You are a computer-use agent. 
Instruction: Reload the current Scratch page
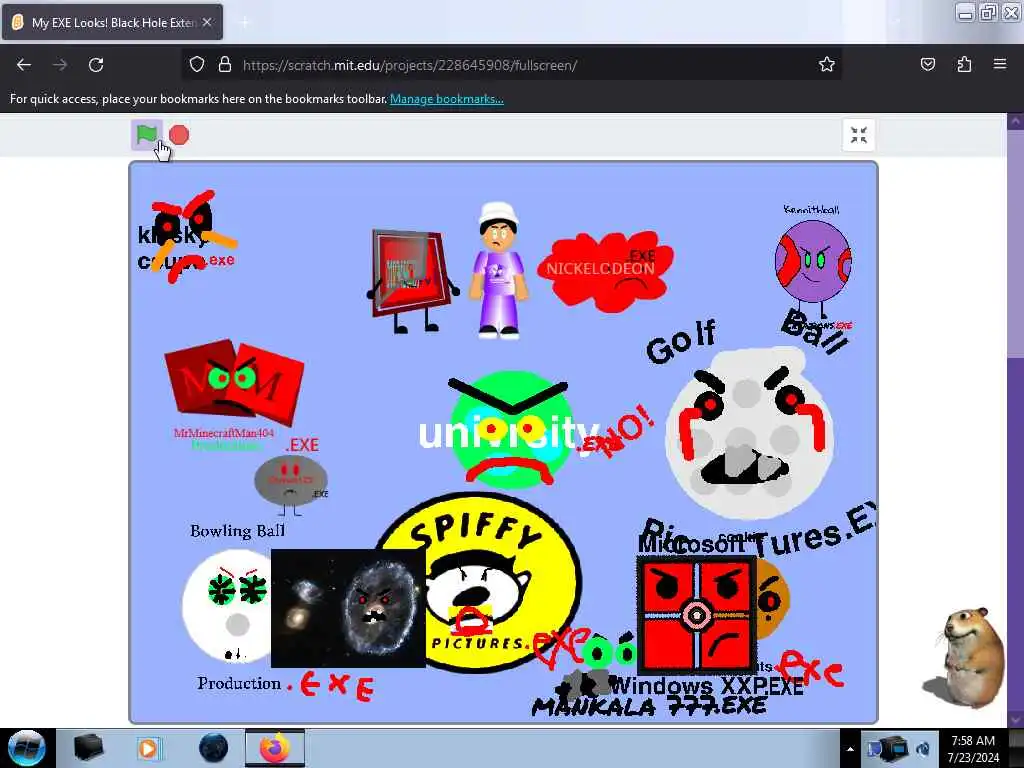[96, 65]
